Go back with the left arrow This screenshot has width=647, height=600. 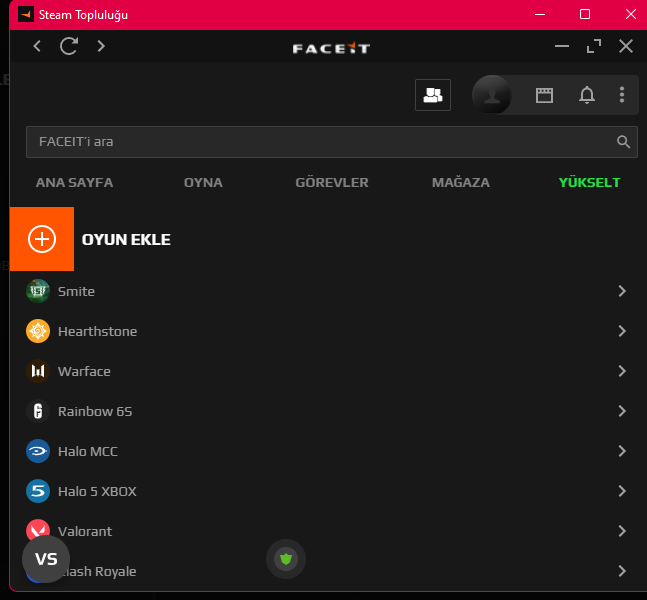(37, 46)
